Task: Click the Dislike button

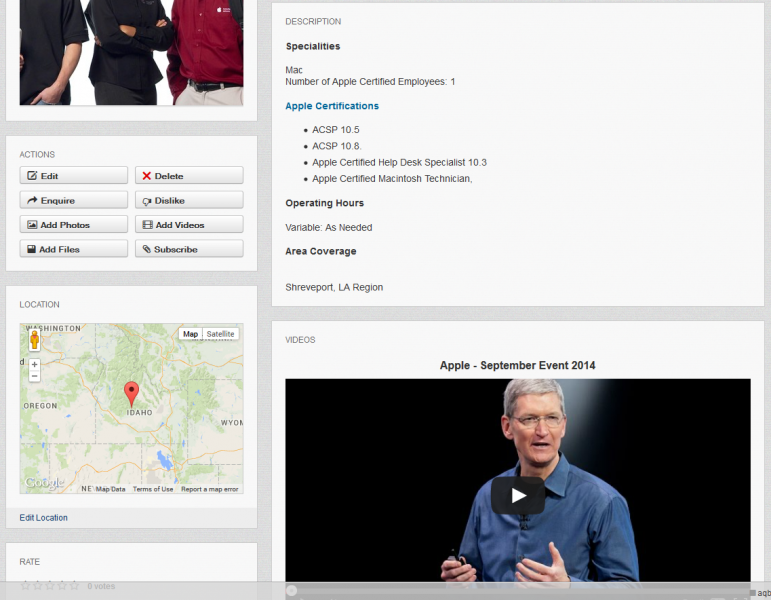Action: 189,200
